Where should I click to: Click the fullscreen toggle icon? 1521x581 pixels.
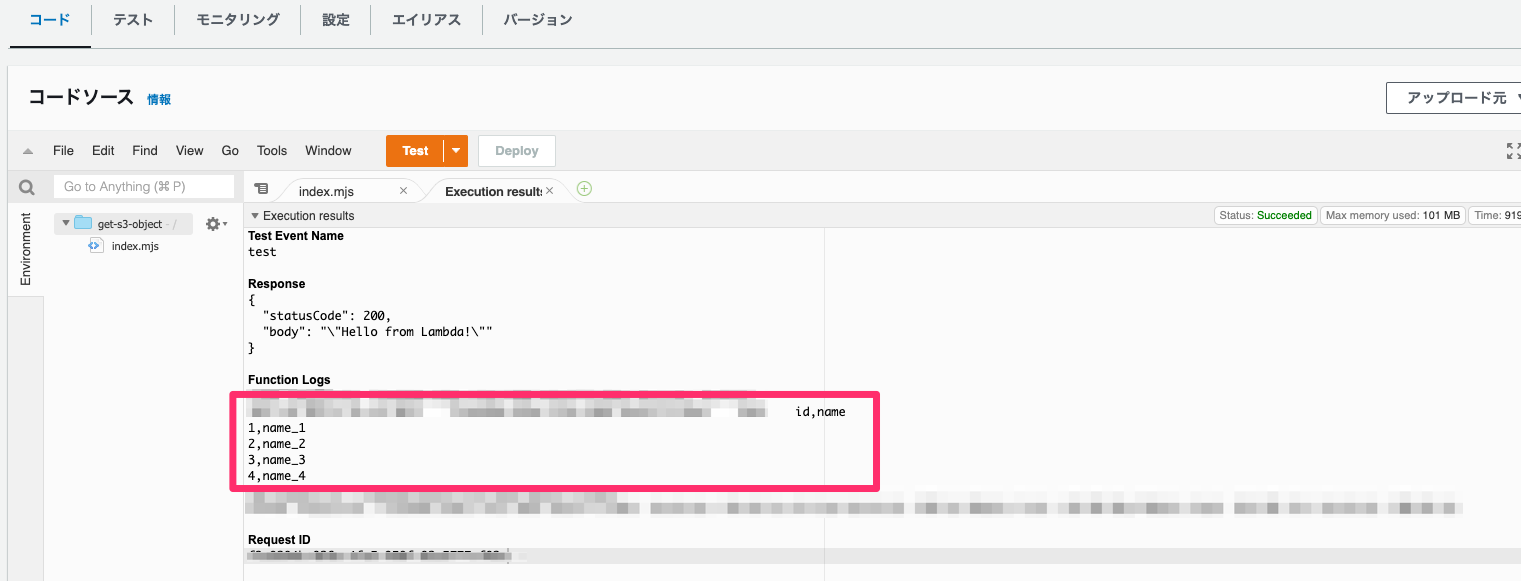point(1514,151)
